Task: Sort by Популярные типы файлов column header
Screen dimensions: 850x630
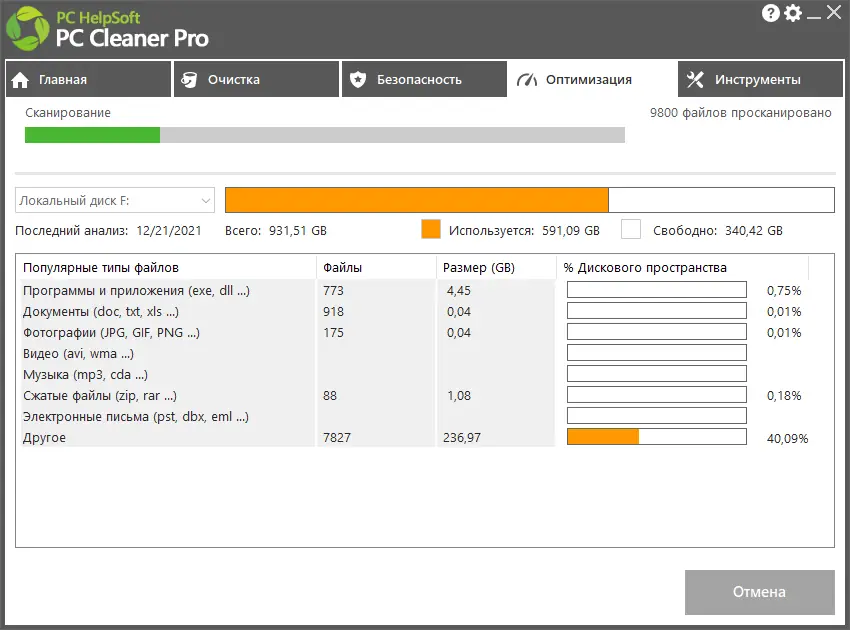Action: (166, 267)
